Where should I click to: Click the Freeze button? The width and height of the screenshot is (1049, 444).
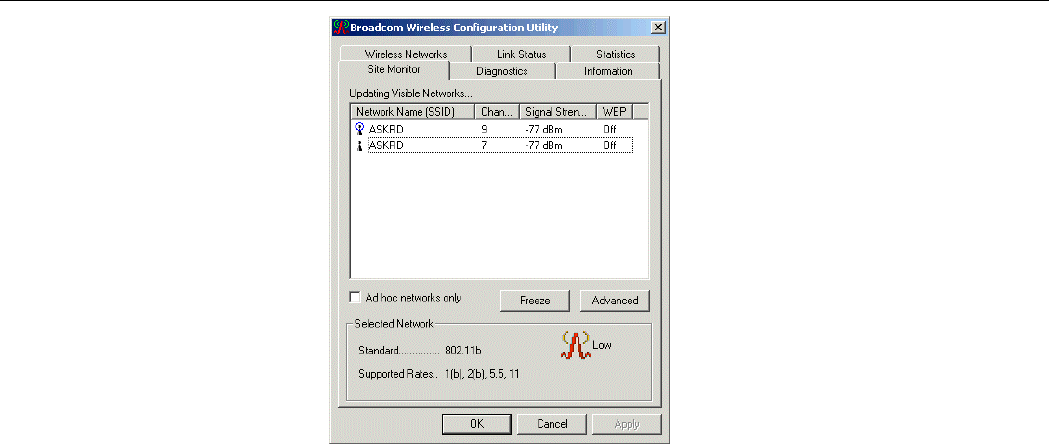pyautogui.click(x=535, y=300)
